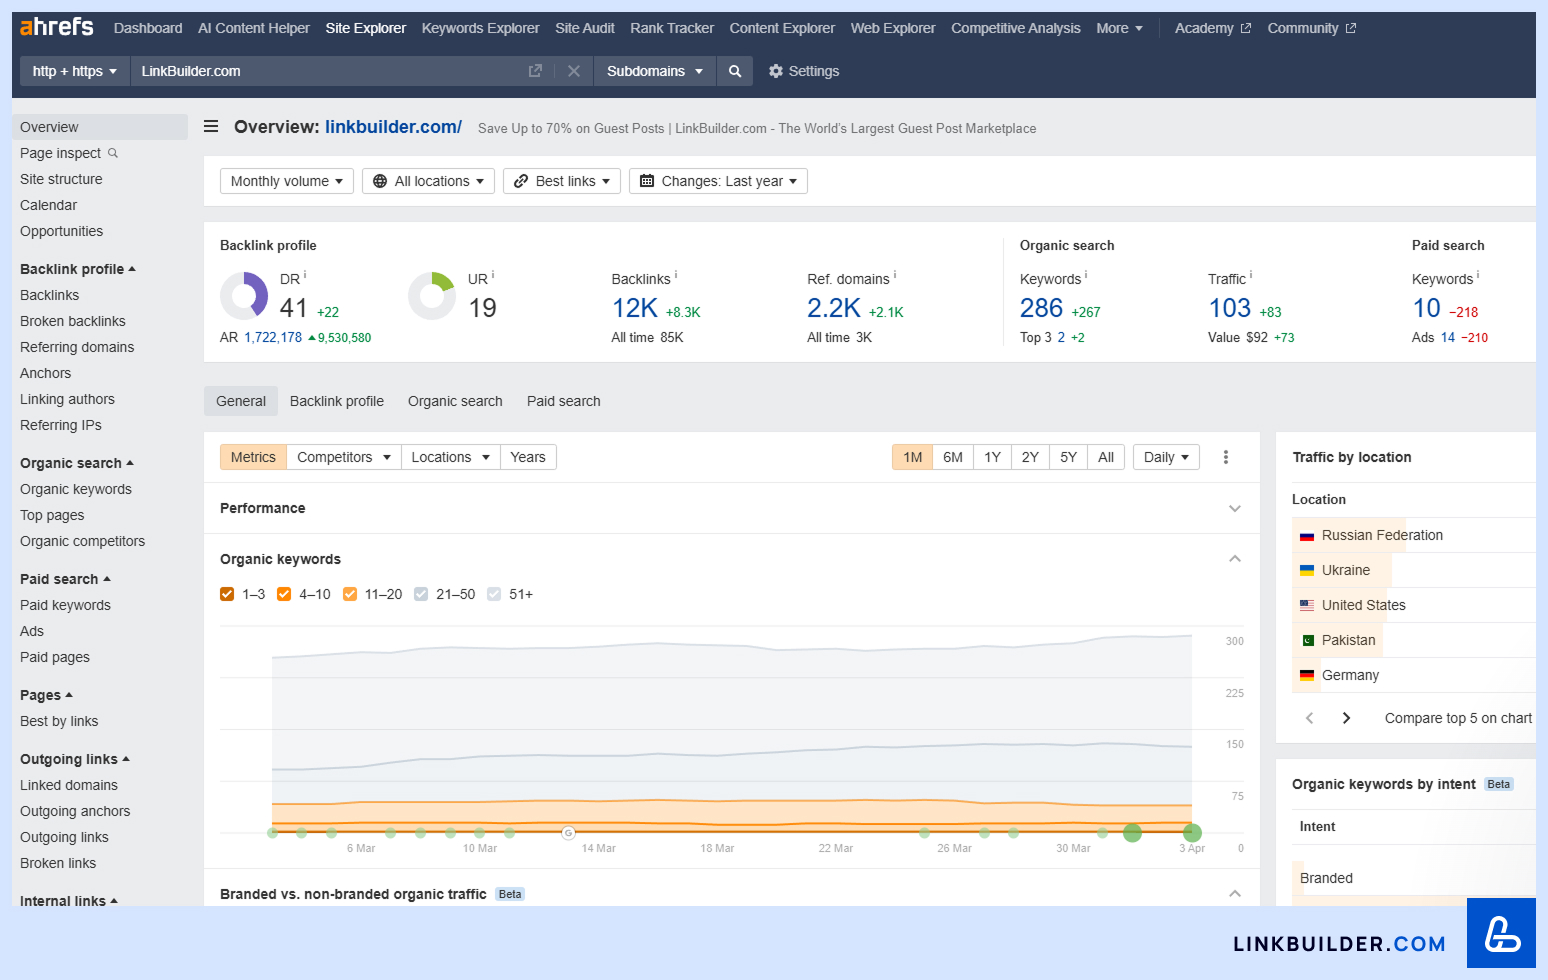Open Rank Tracker from top navigation
This screenshot has width=1548, height=980.
672,28
